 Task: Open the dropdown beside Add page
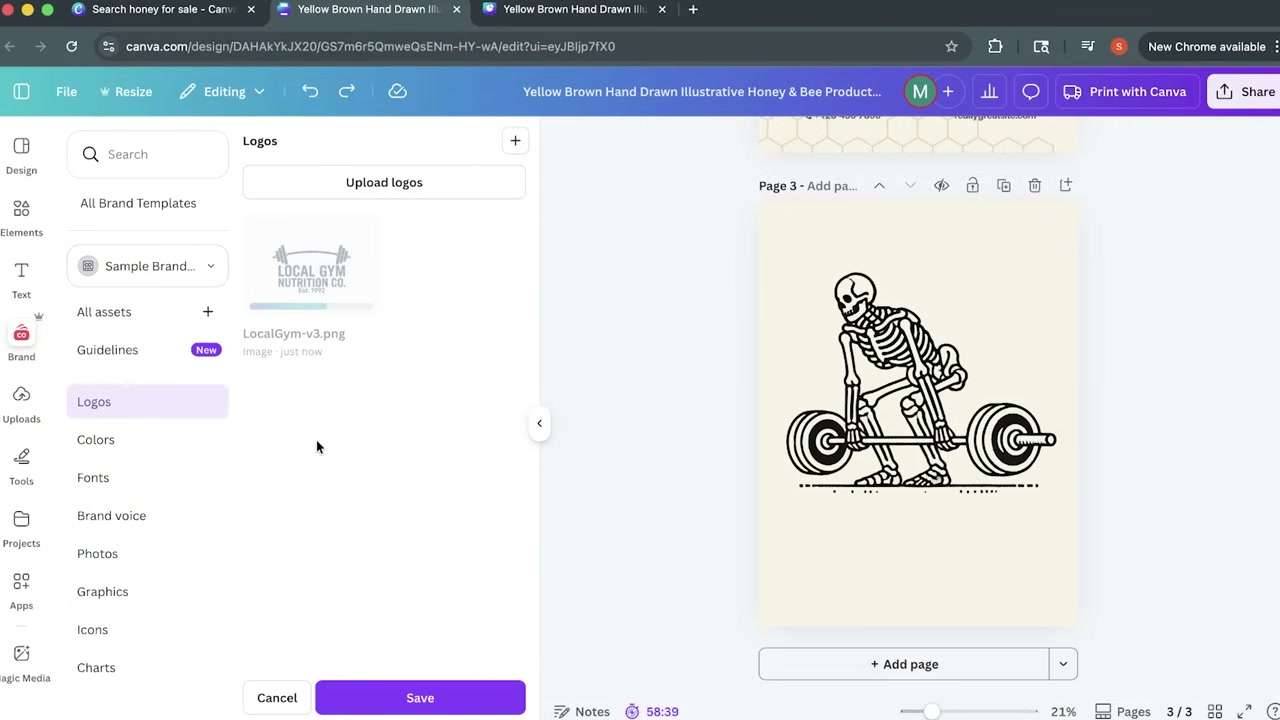(1063, 664)
